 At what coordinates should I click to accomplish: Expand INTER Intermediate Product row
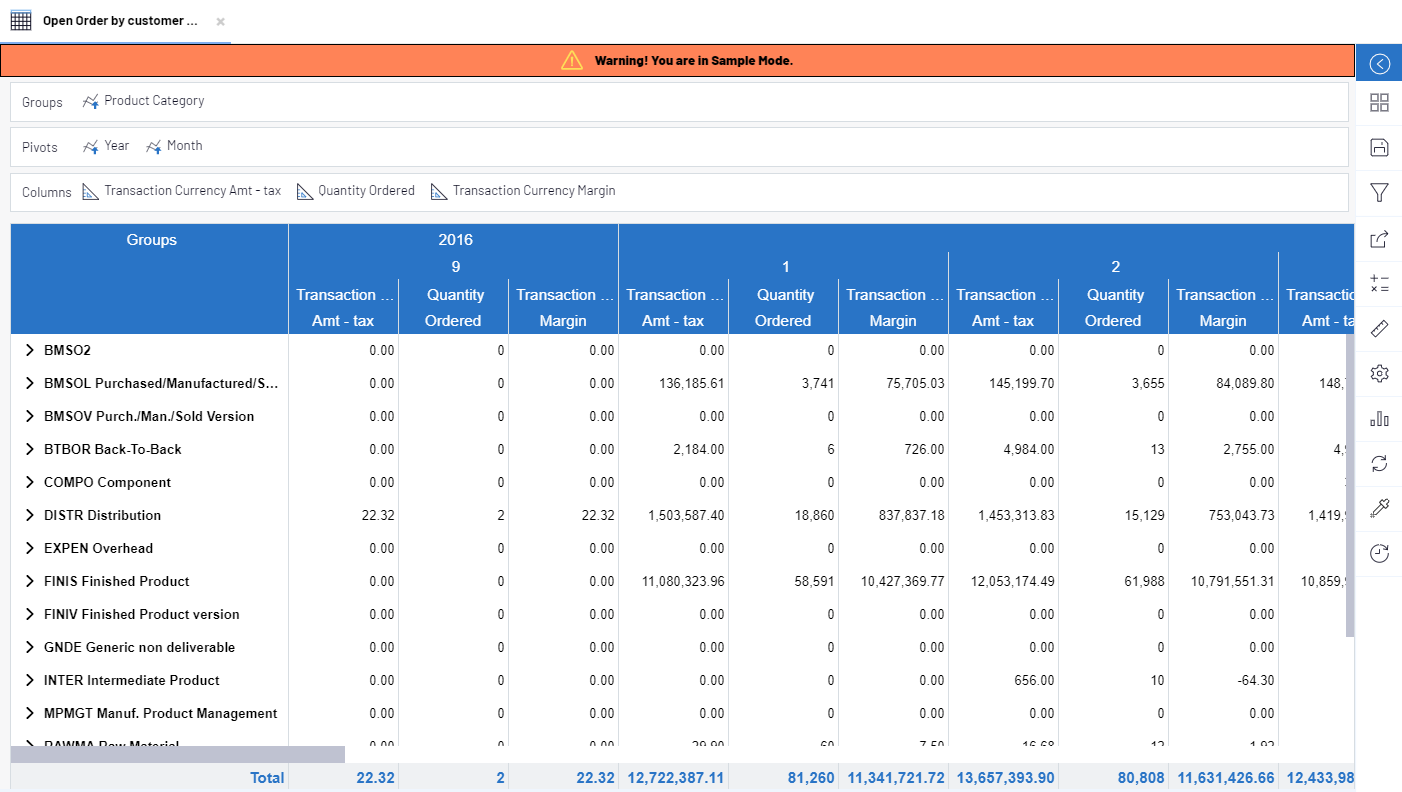pyautogui.click(x=30, y=680)
